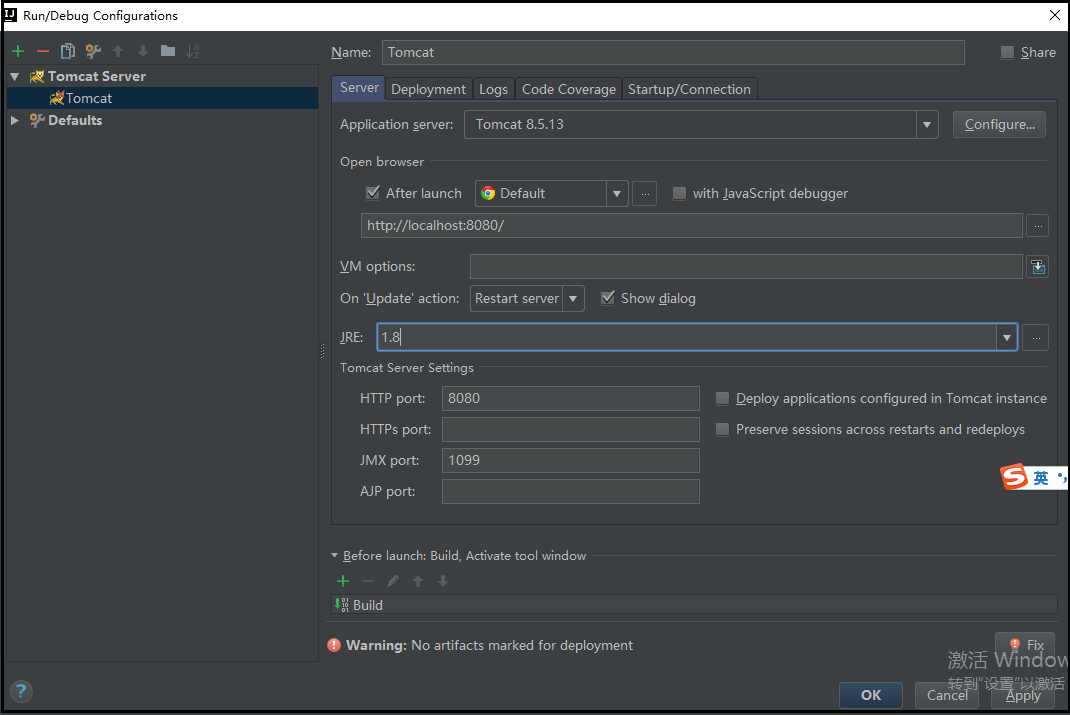Click the AJP port field
Image resolution: width=1070 pixels, height=715 pixels.
point(570,491)
